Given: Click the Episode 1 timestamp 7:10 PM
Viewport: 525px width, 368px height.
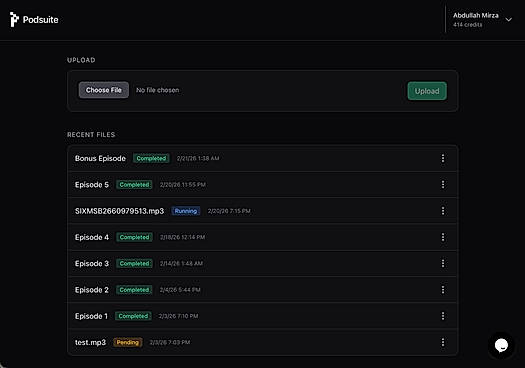Looking at the screenshot, I should tap(178, 316).
